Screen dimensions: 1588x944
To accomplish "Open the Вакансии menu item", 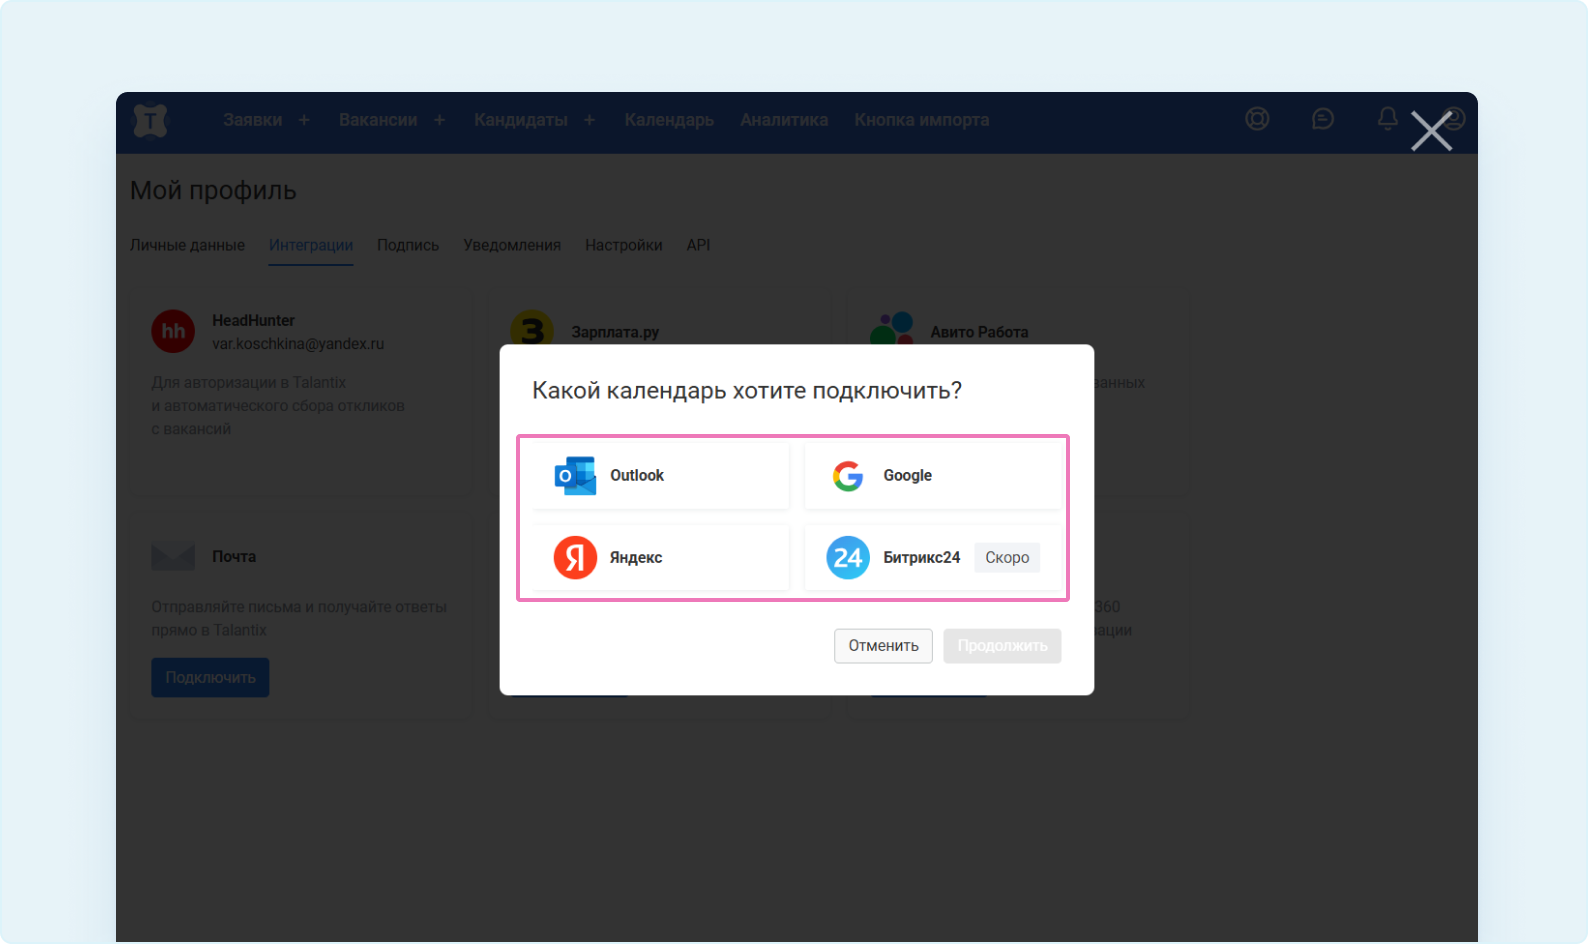I will [378, 120].
